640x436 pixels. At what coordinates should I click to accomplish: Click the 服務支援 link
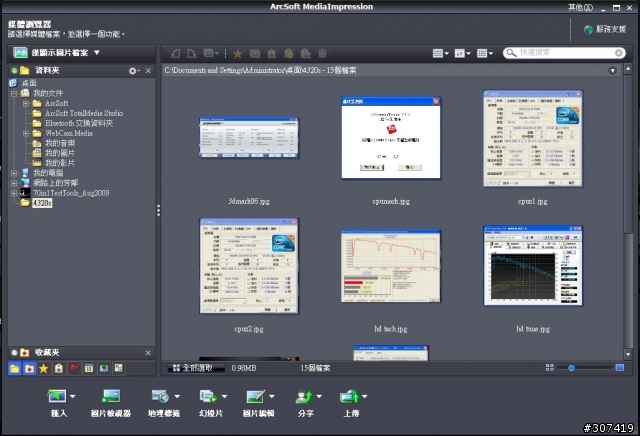coord(611,29)
